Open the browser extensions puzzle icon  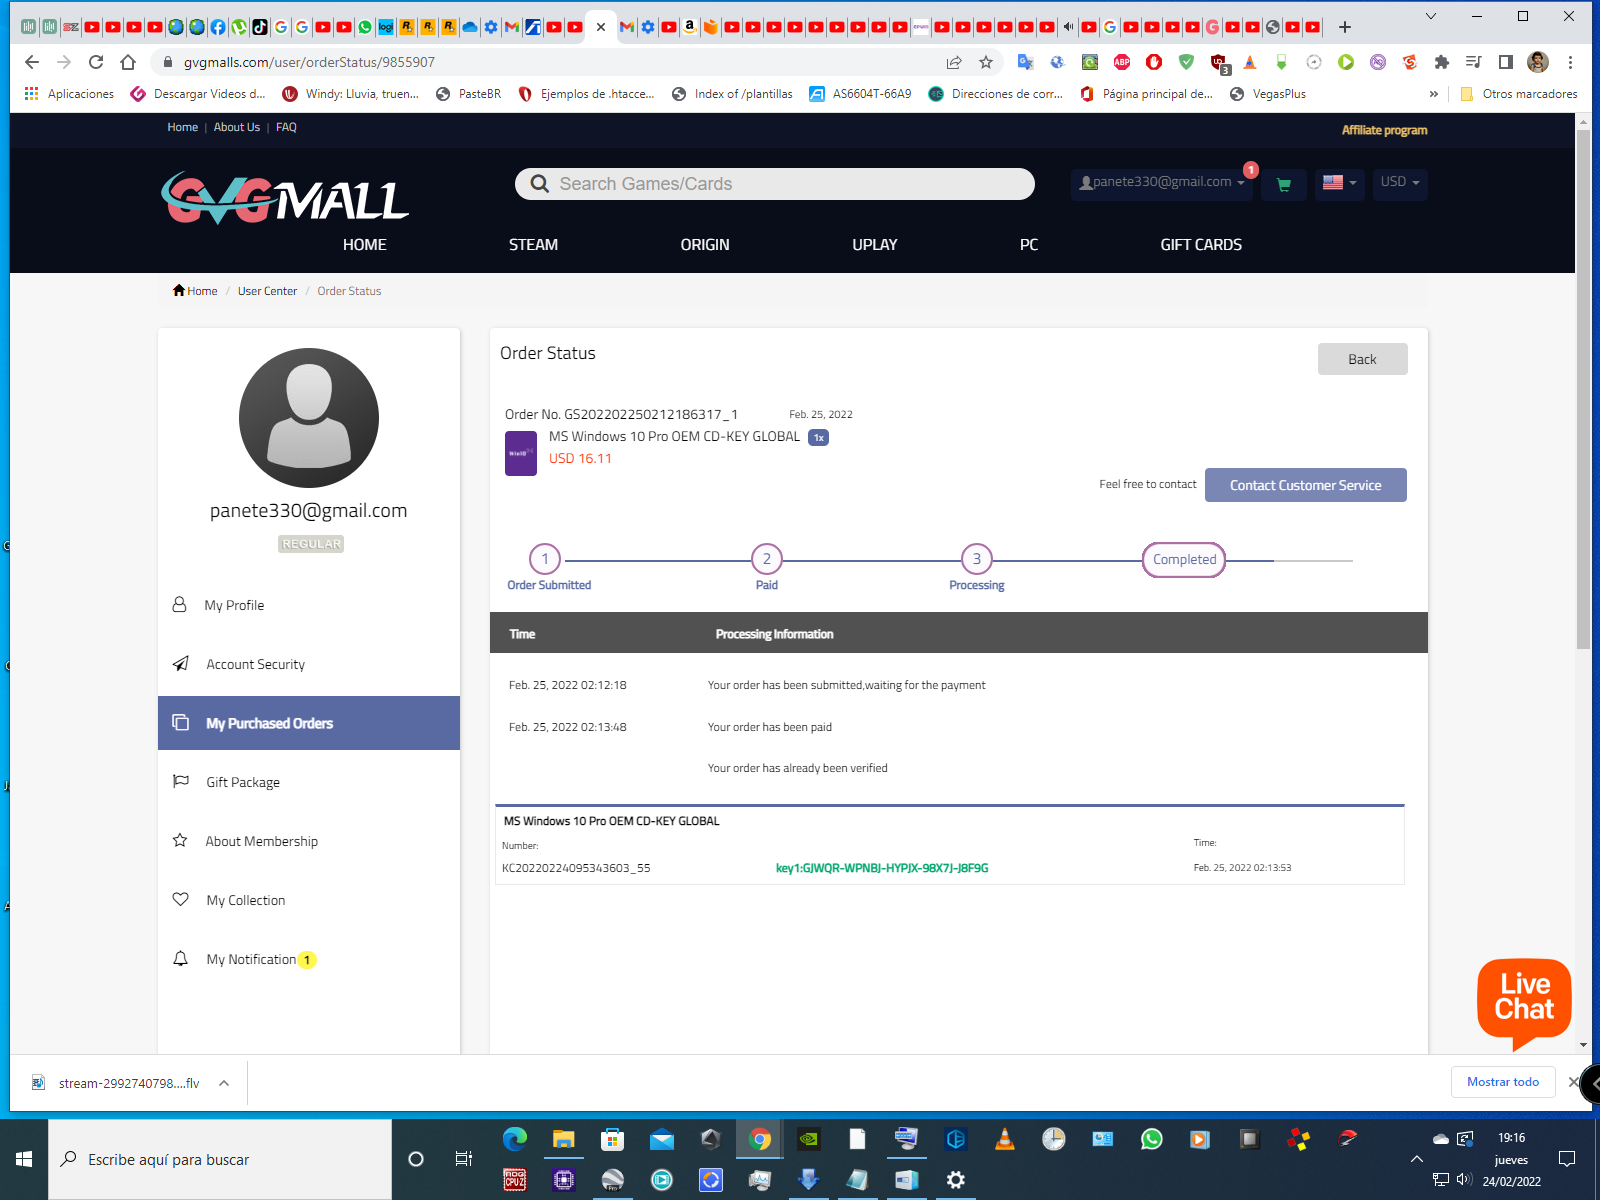pyautogui.click(x=1441, y=62)
